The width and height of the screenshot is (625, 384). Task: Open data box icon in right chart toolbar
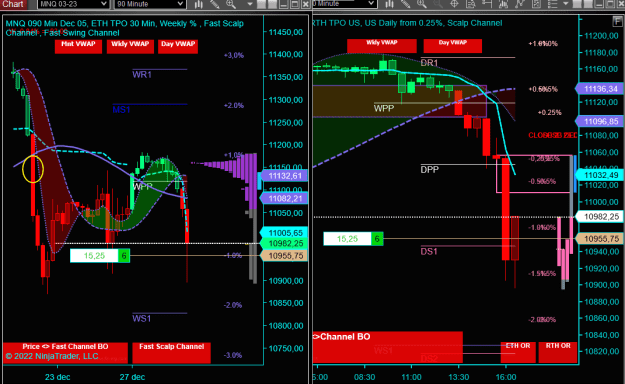[470, 4]
